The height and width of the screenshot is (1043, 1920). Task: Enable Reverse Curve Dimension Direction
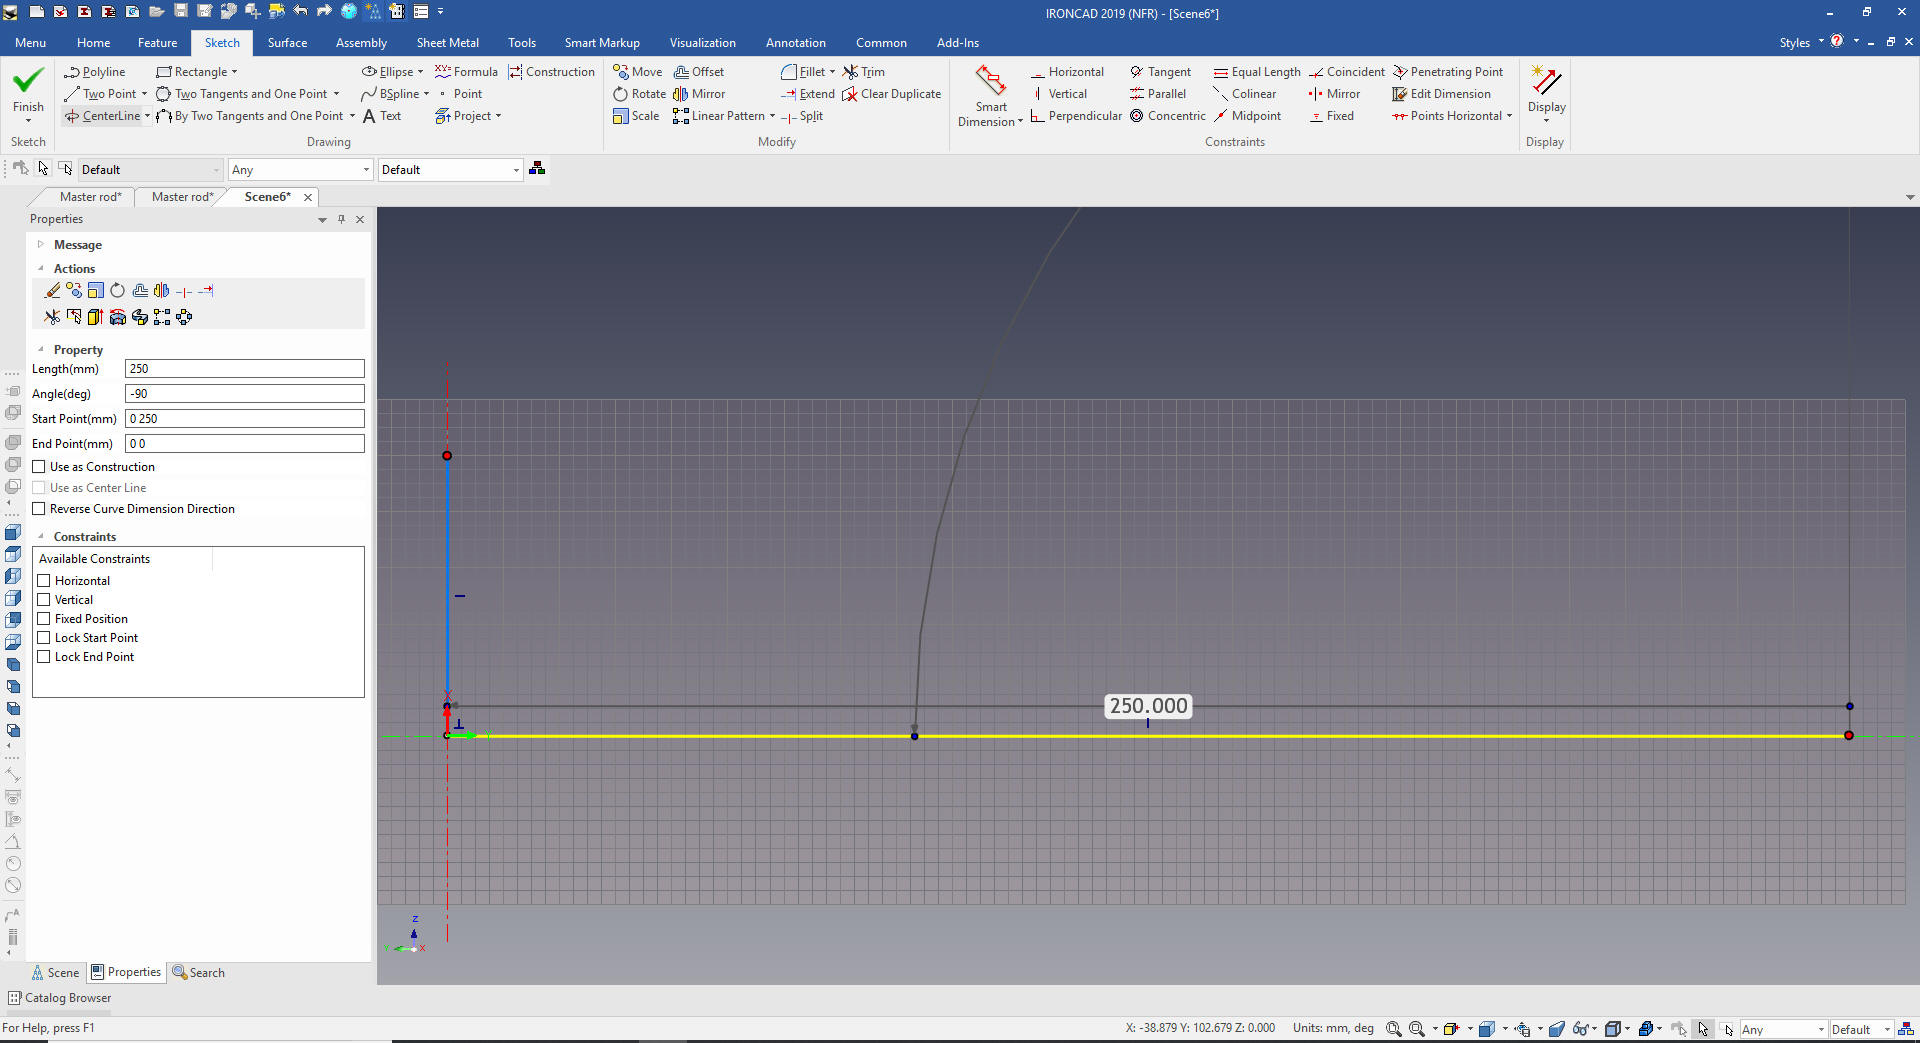(x=39, y=509)
